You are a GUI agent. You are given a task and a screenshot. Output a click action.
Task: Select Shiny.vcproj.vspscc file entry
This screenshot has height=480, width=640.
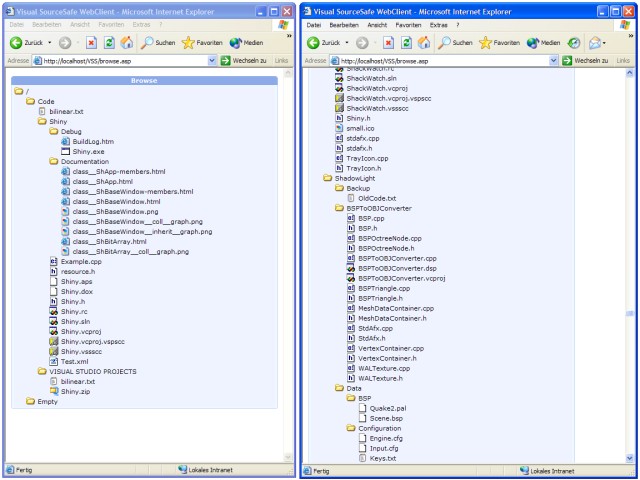coord(93,342)
